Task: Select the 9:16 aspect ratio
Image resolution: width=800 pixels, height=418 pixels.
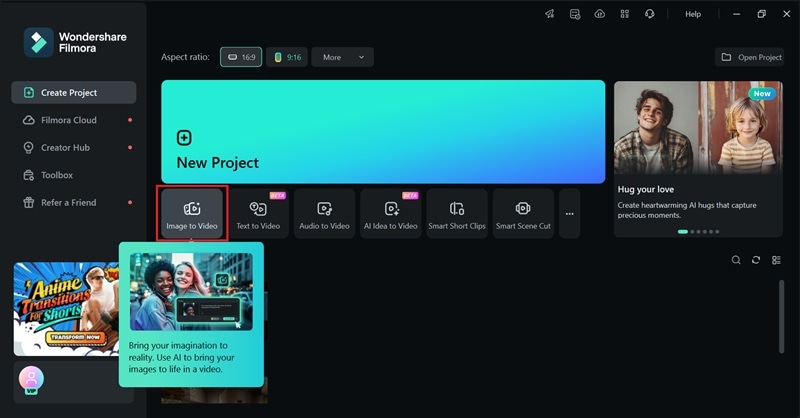Action: (x=287, y=57)
